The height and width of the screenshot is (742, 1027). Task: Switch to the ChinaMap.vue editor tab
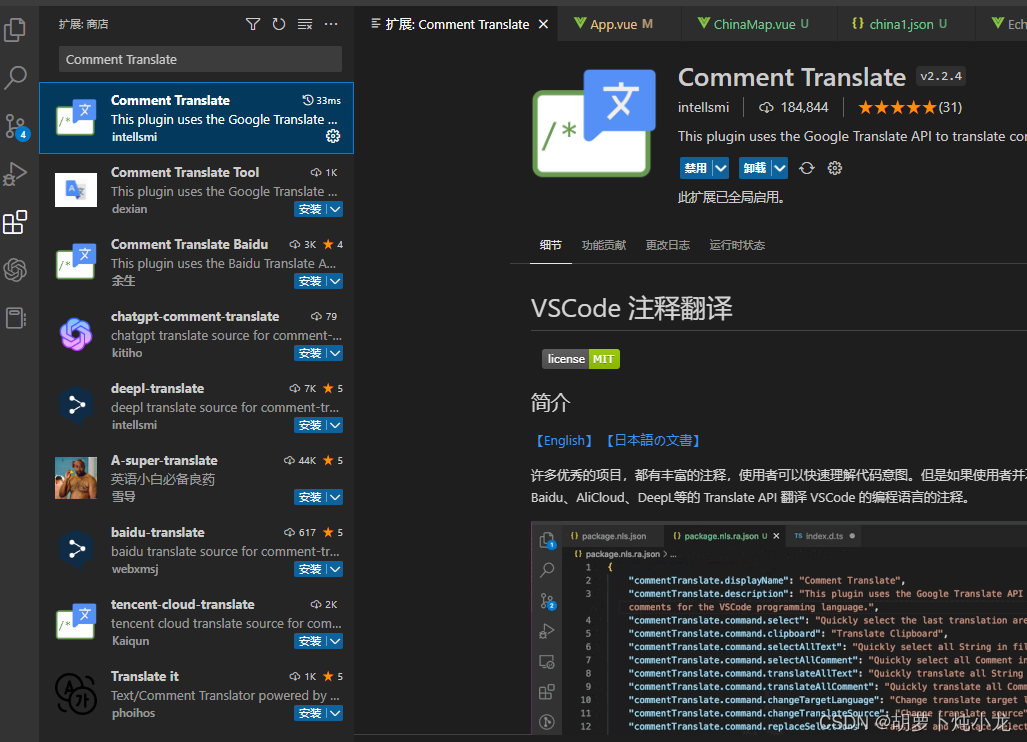tap(759, 24)
